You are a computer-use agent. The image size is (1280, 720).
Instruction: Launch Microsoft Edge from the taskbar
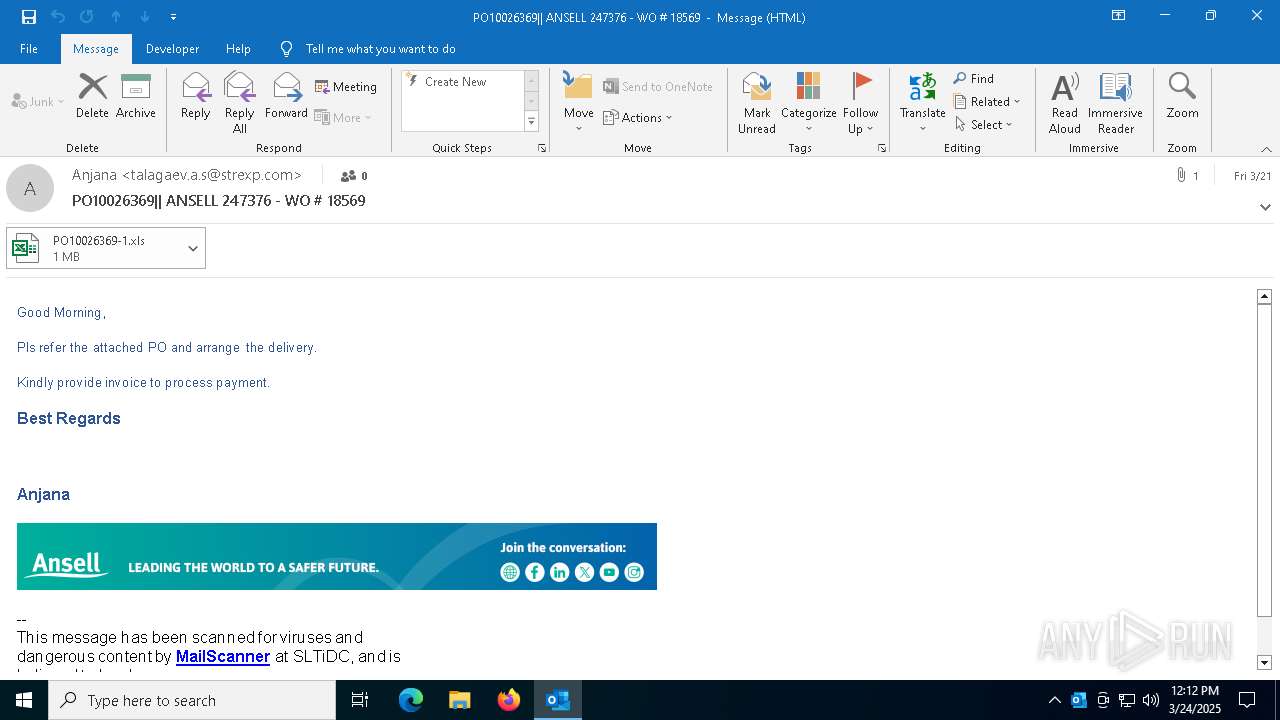click(411, 700)
